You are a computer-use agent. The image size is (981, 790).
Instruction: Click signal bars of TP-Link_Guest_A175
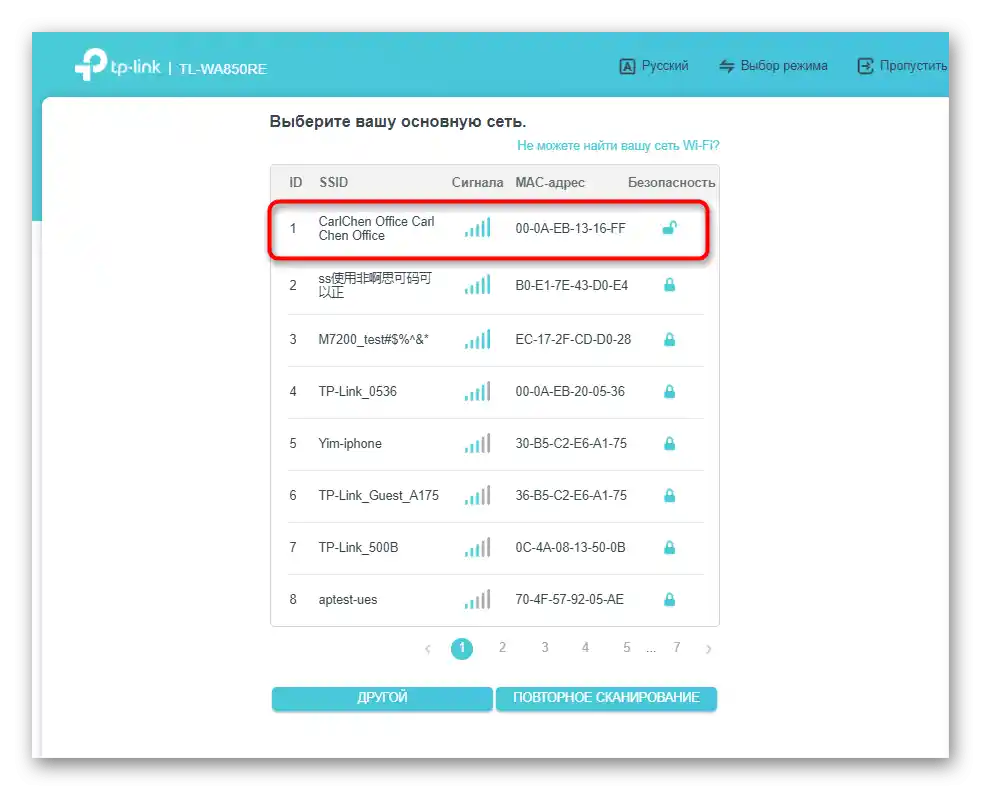pos(477,495)
